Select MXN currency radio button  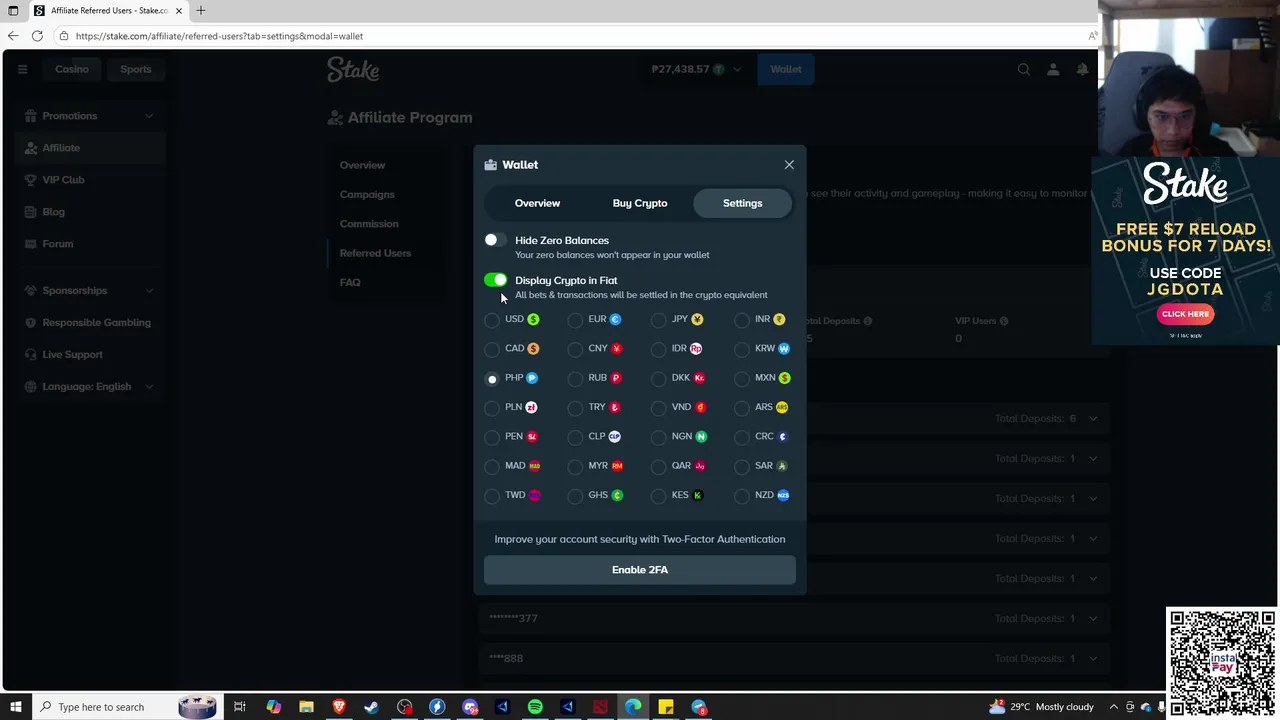pyautogui.click(x=741, y=379)
